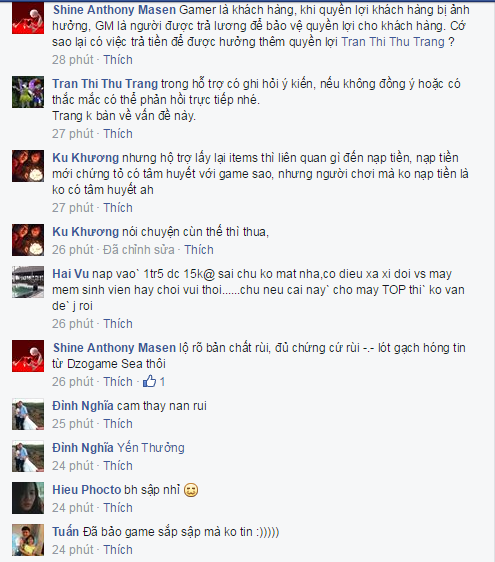Like Hai Vu's comment via Thích
Viewport: 495px width, 562px height.
(118, 324)
